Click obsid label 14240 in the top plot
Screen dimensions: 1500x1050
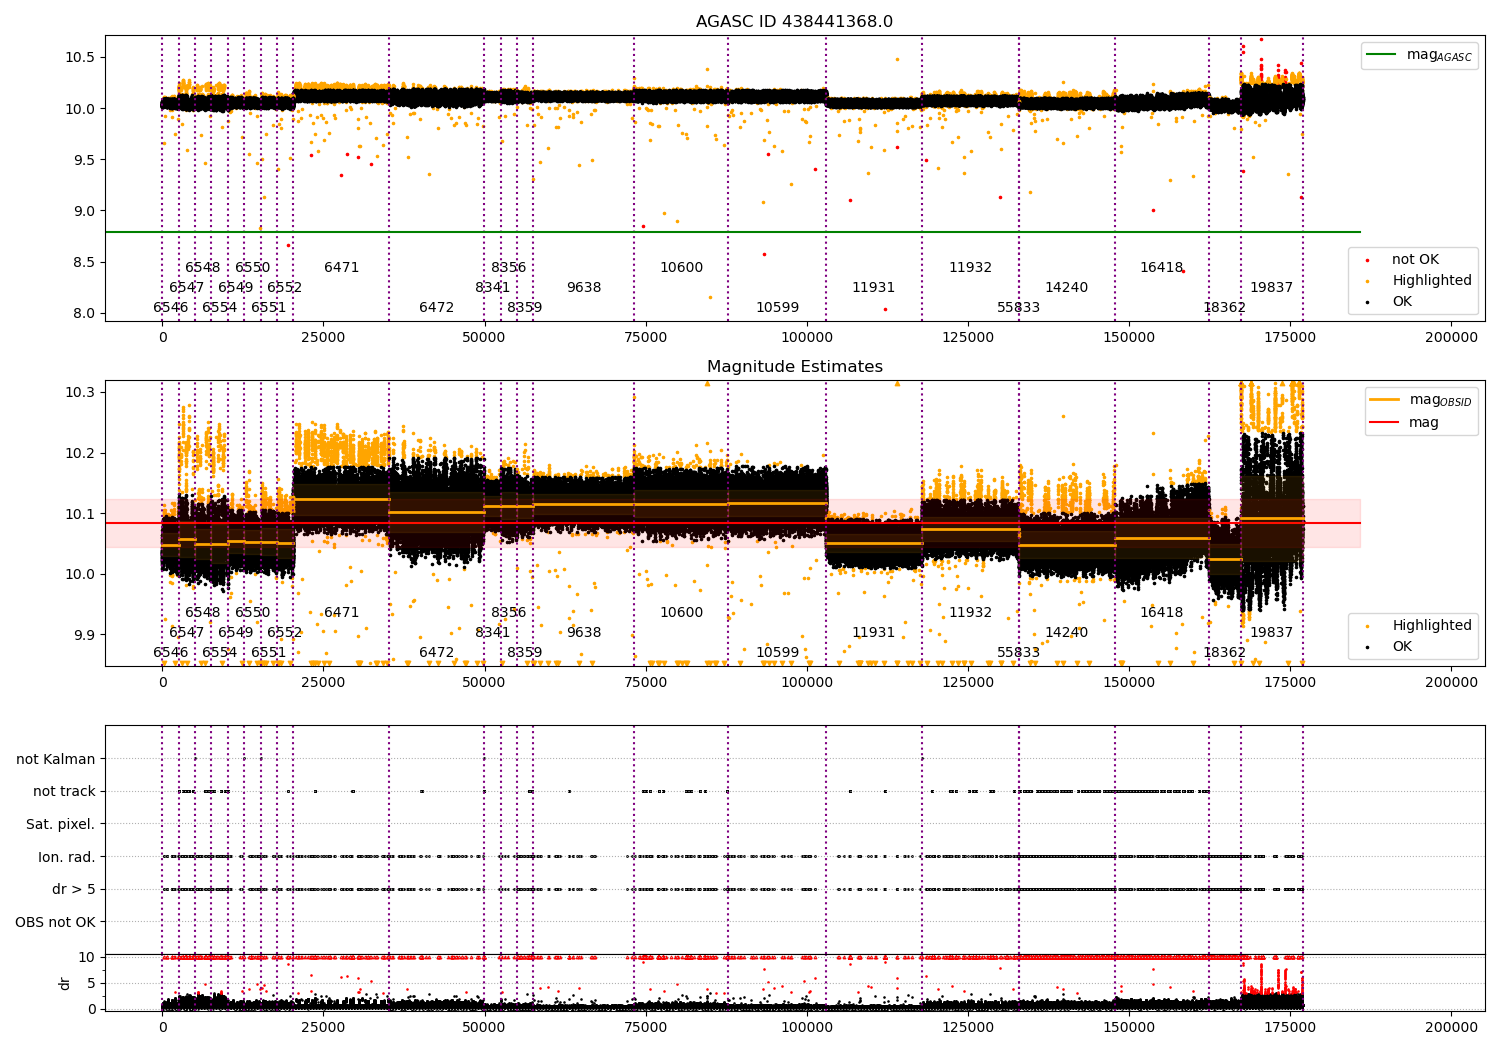coord(1066,287)
